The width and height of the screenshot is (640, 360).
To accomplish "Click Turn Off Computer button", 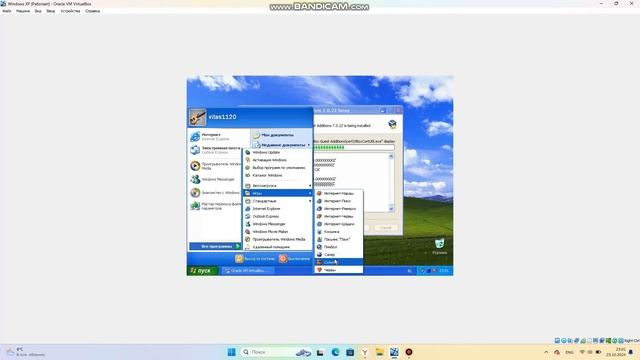I will click(294, 258).
